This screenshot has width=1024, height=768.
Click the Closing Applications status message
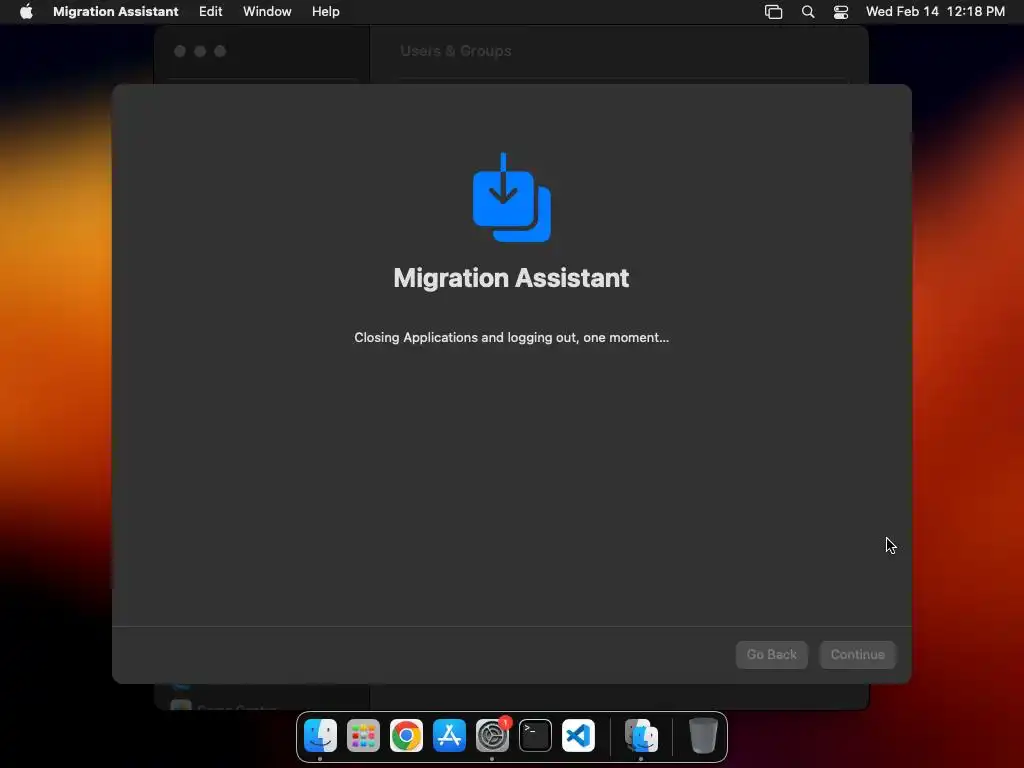[x=511, y=338]
